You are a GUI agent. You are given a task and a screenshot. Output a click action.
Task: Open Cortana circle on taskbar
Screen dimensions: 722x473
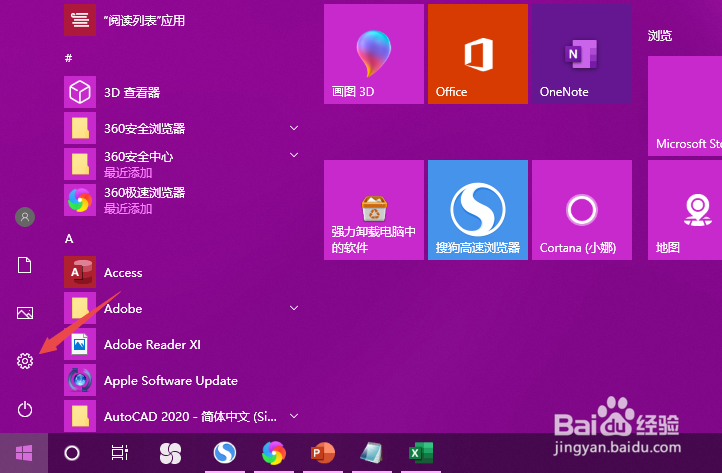72,453
